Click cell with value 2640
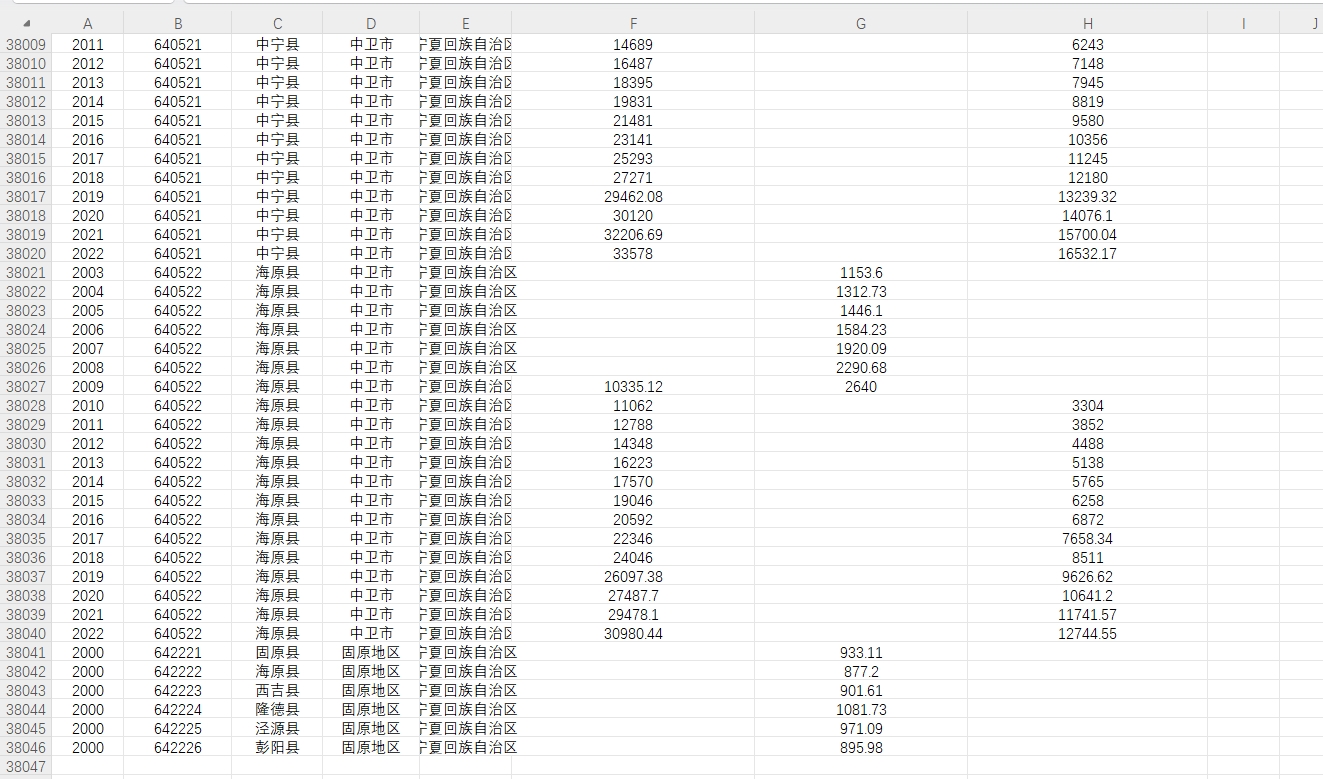1323x779 pixels. tap(861, 386)
